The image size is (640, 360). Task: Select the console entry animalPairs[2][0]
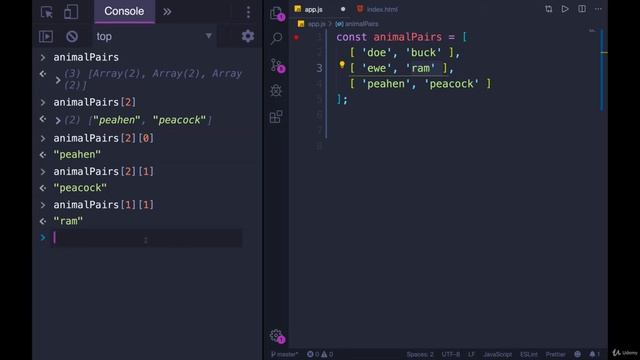[x=104, y=138]
